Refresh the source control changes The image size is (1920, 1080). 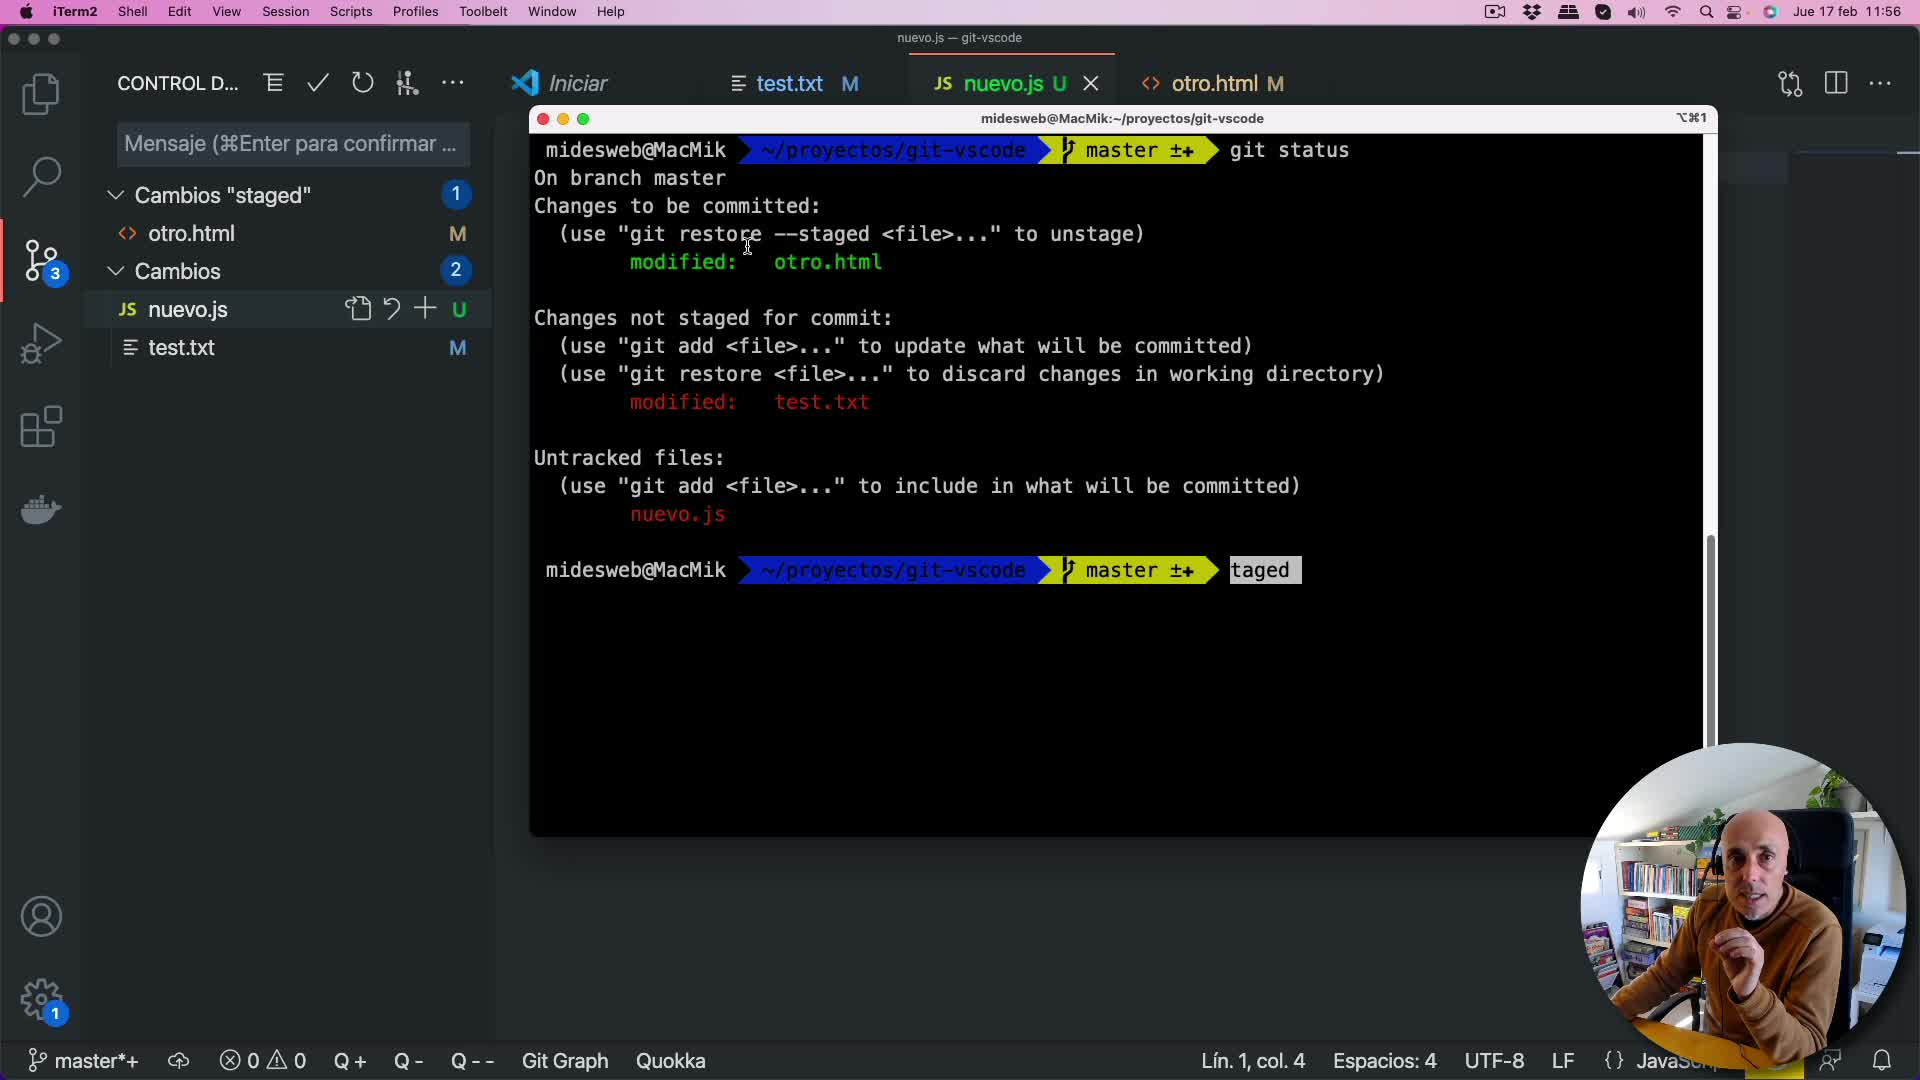362,83
